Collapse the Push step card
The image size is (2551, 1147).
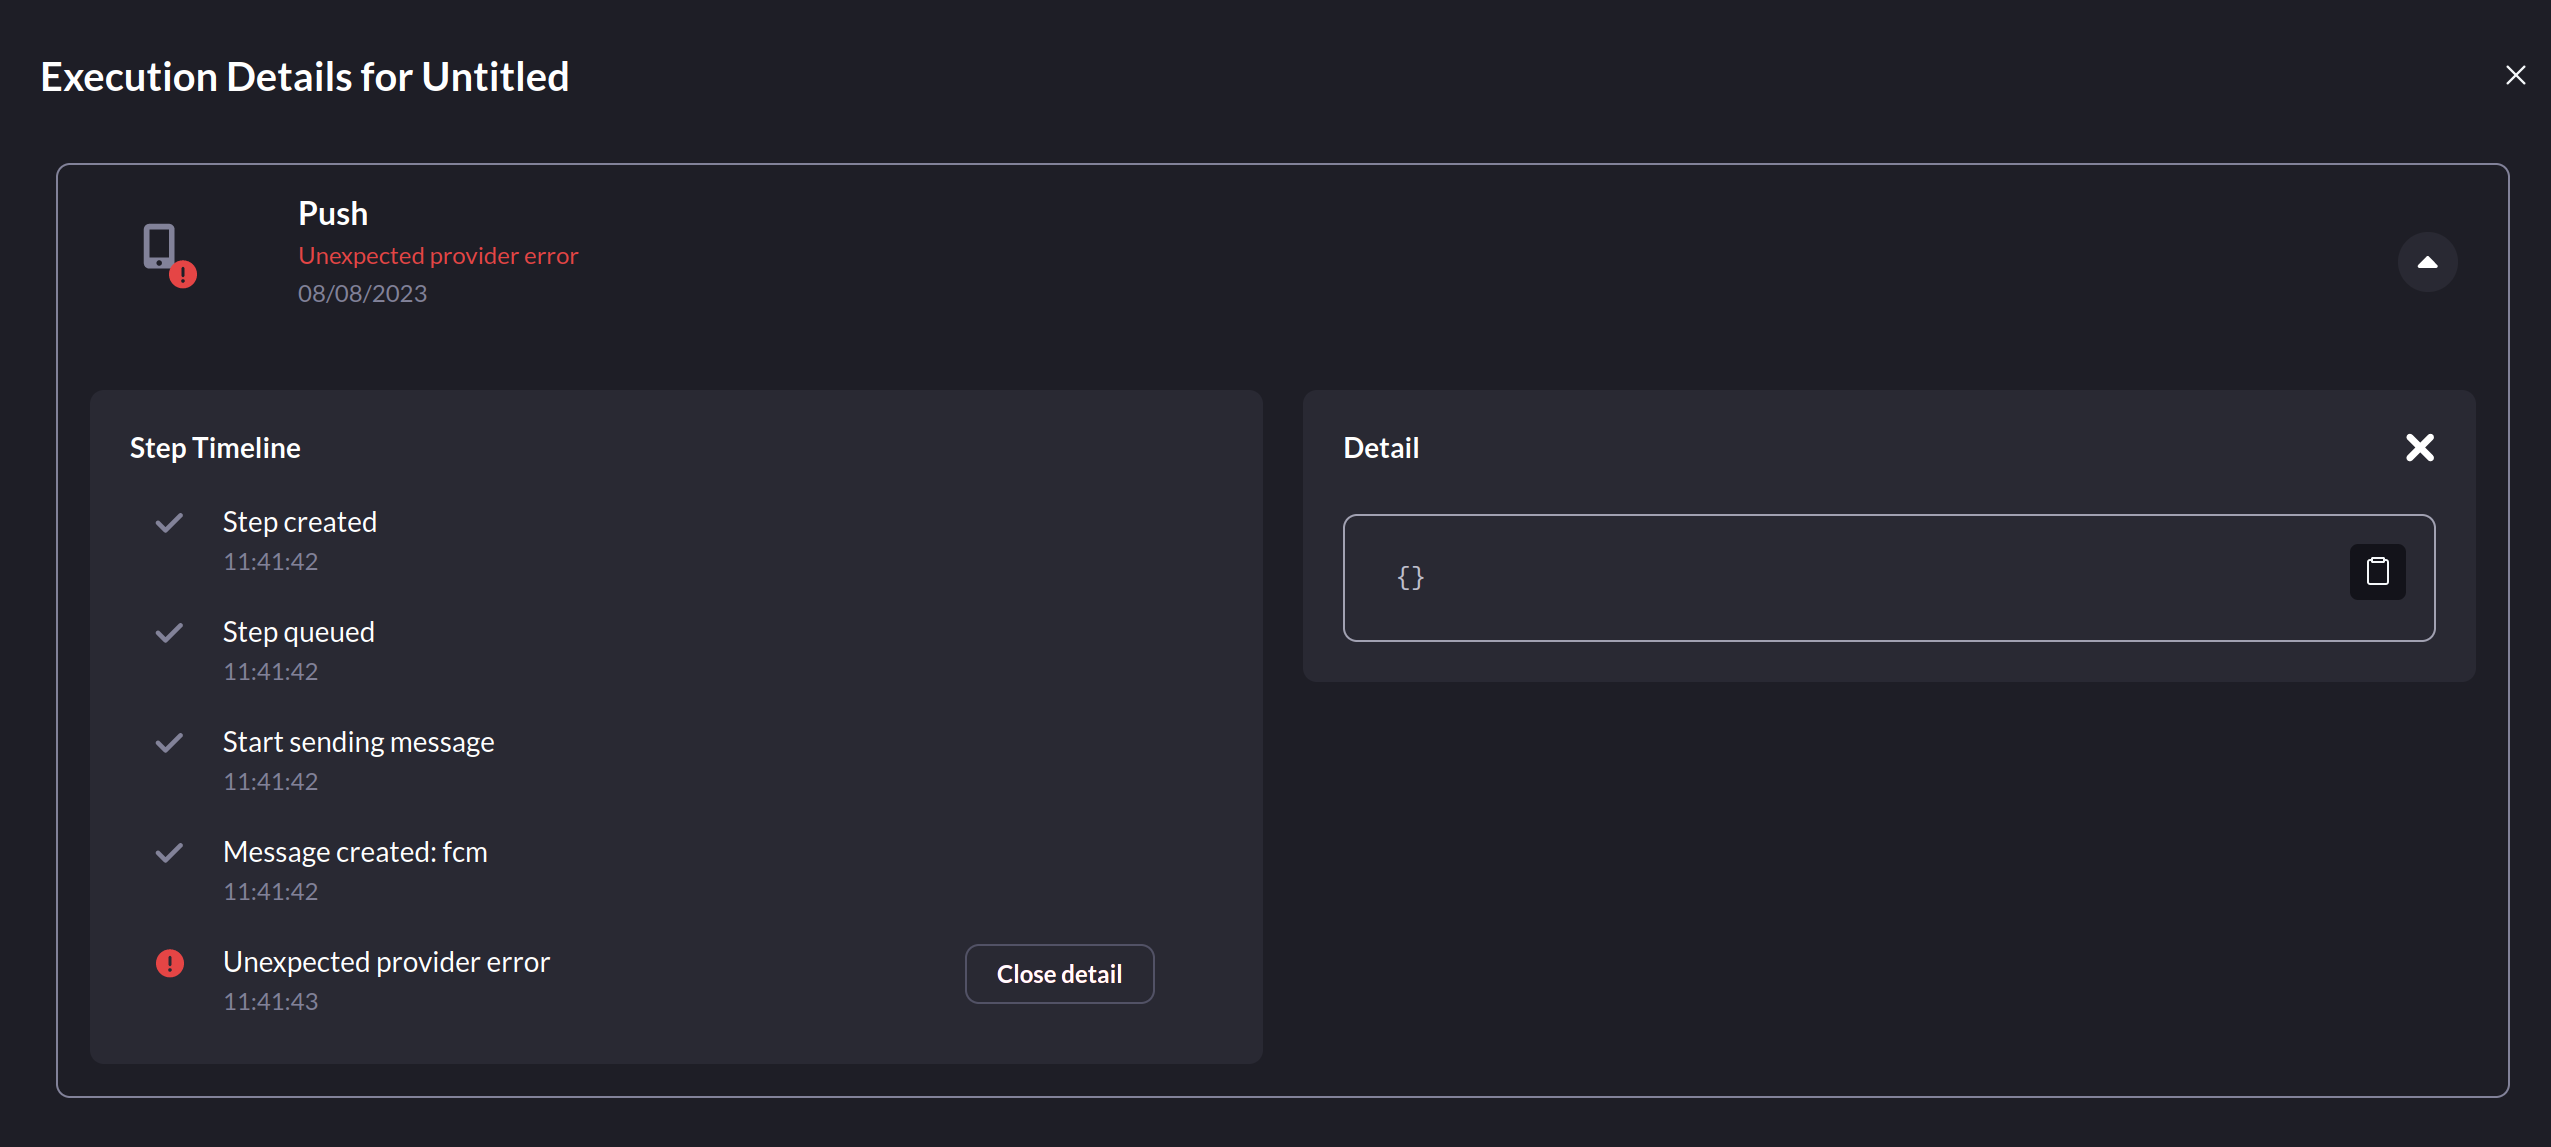2427,262
